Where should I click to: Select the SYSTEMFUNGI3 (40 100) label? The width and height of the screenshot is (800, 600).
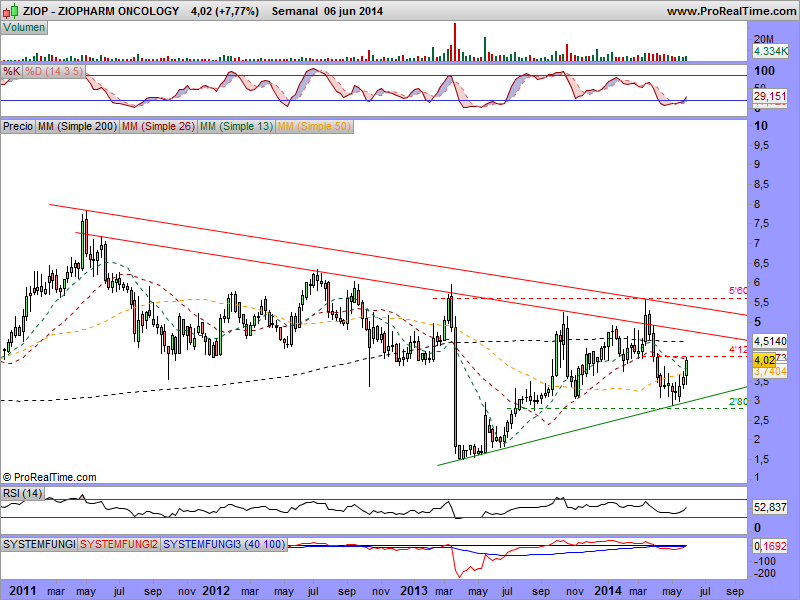click(223, 544)
